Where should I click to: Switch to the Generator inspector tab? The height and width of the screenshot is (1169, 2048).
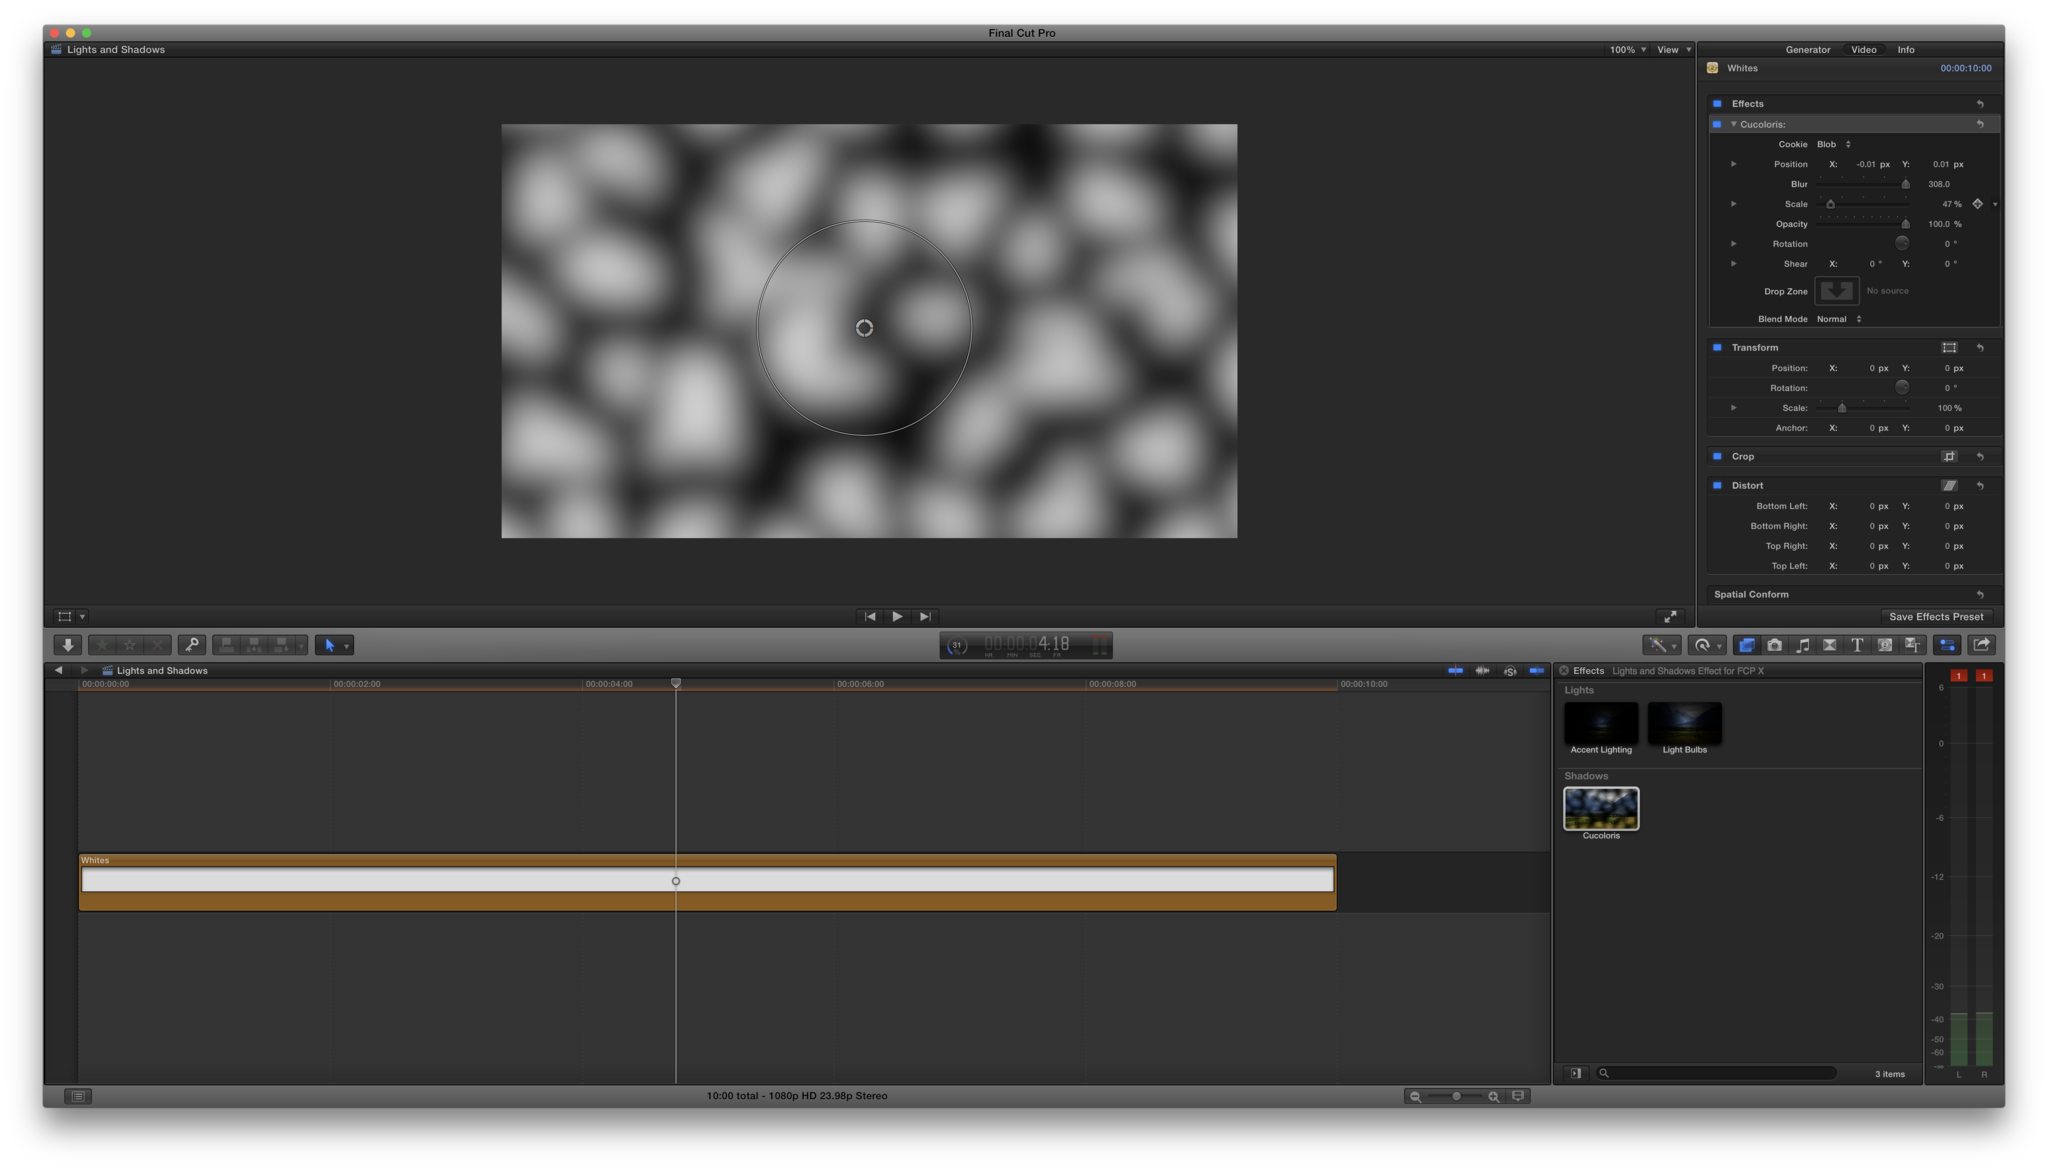(x=1807, y=49)
